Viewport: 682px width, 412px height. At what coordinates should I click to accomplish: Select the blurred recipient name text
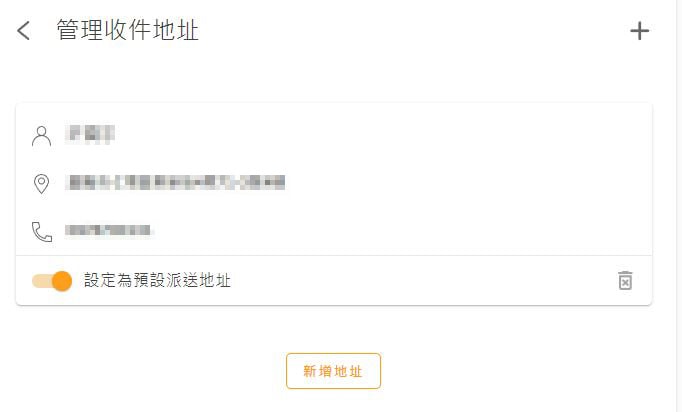point(90,133)
